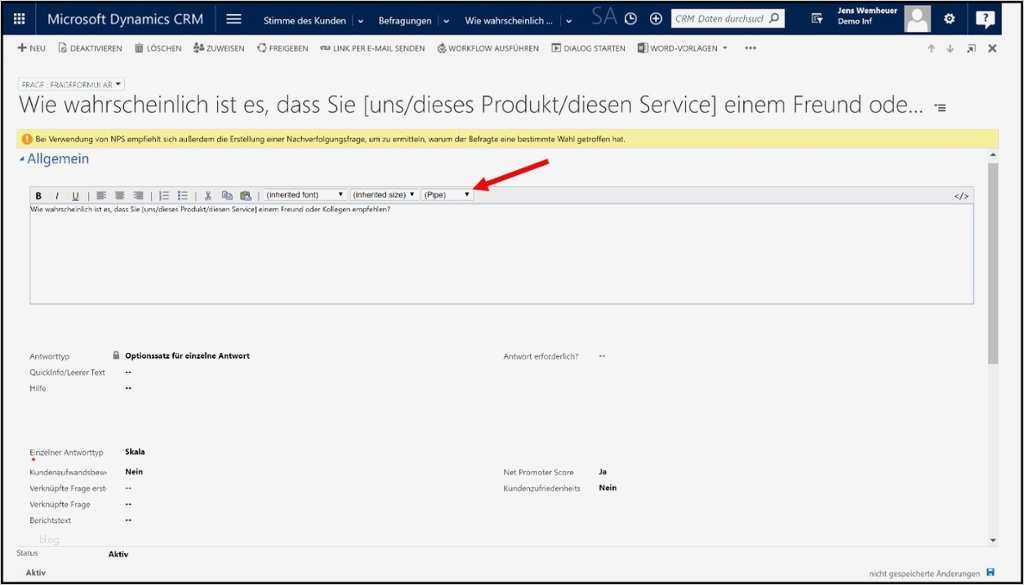Click the Zuweisen command
Viewport: 1024px width, 585px height.
tap(219, 48)
